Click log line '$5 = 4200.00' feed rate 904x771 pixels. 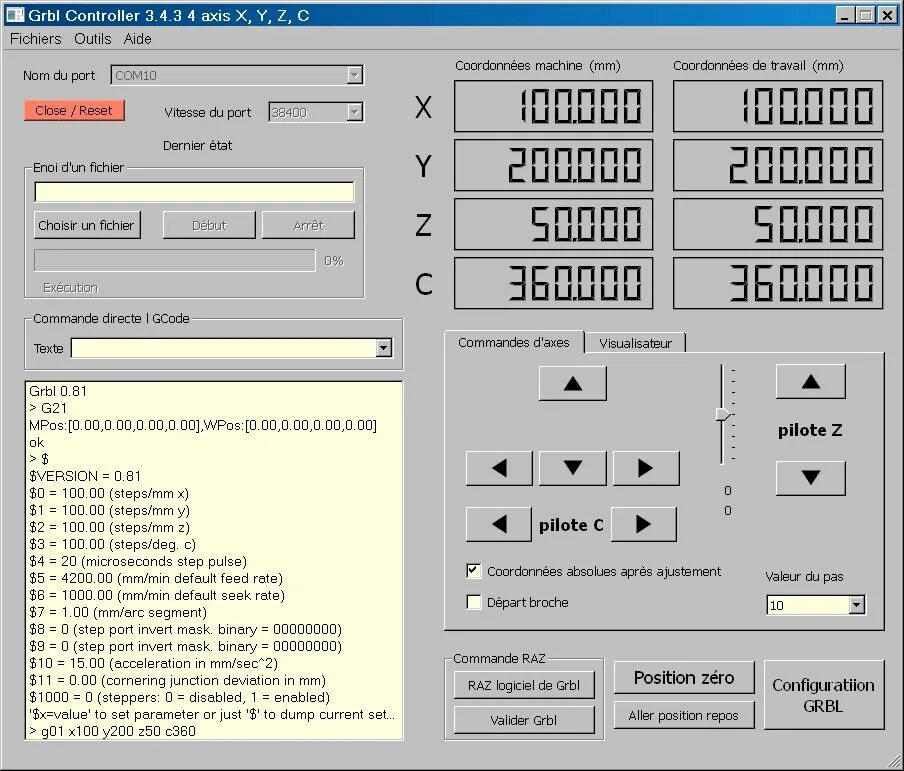click(x=156, y=578)
